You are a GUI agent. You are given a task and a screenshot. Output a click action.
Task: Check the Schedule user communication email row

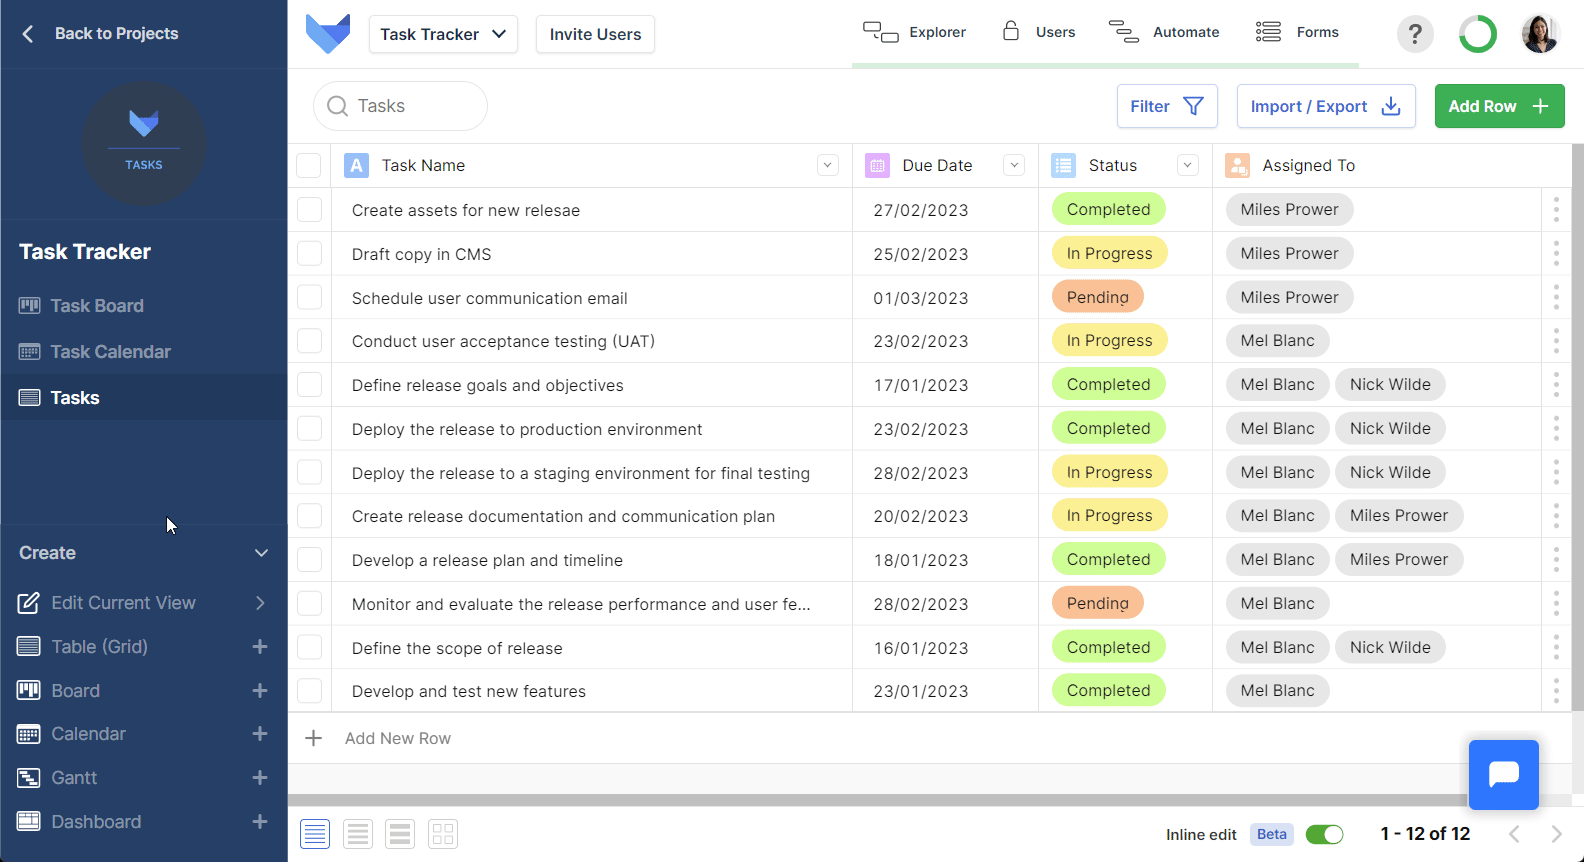tap(309, 297)
